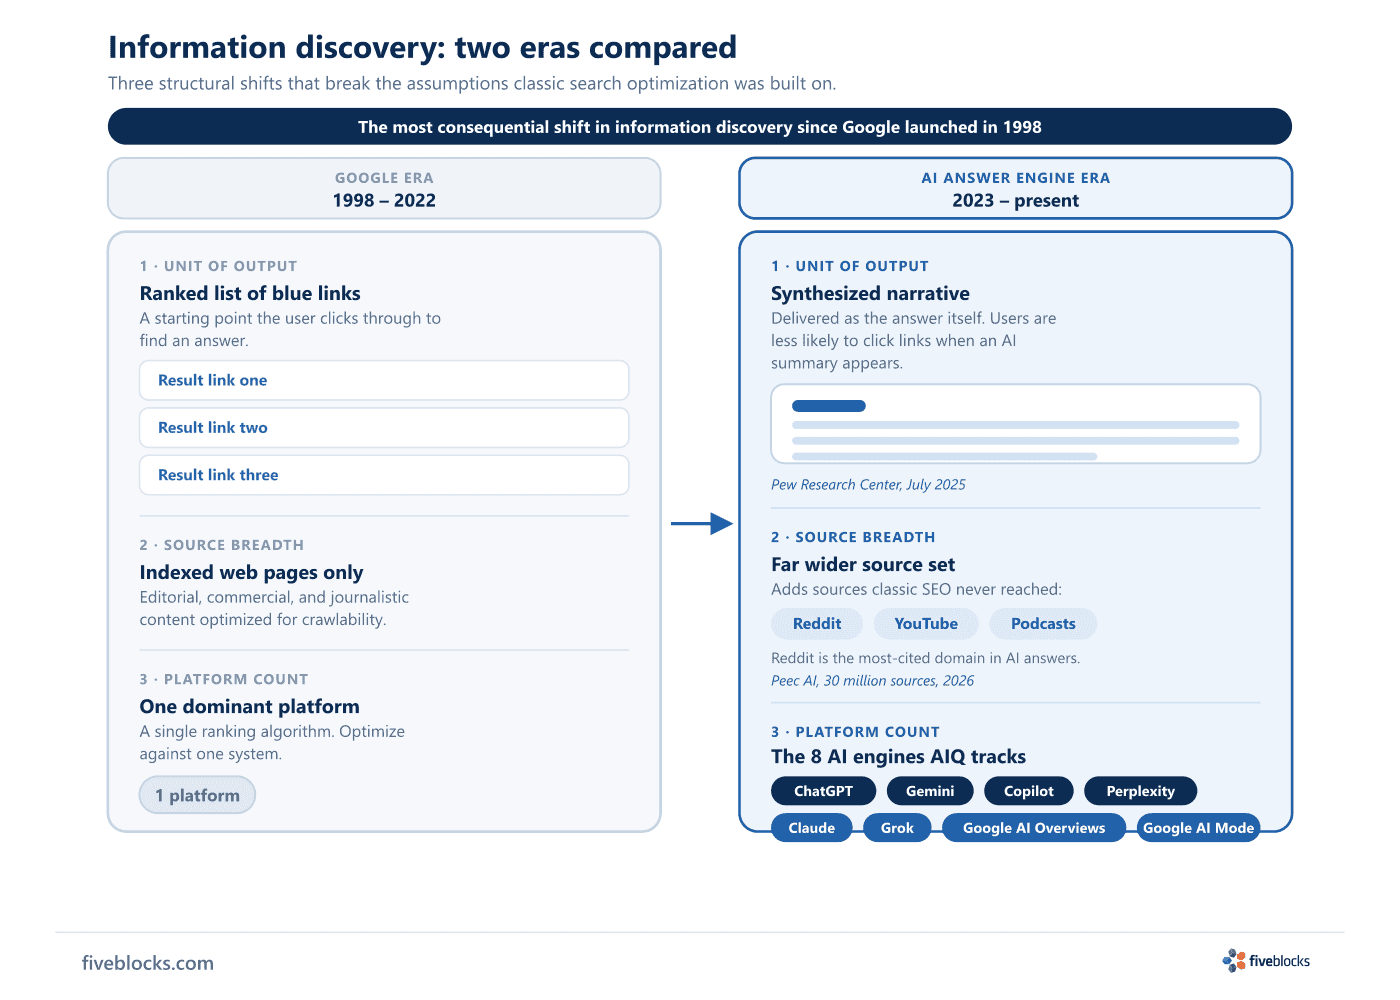
Task: Click the Reddit source chip
Action: point(817,623)
